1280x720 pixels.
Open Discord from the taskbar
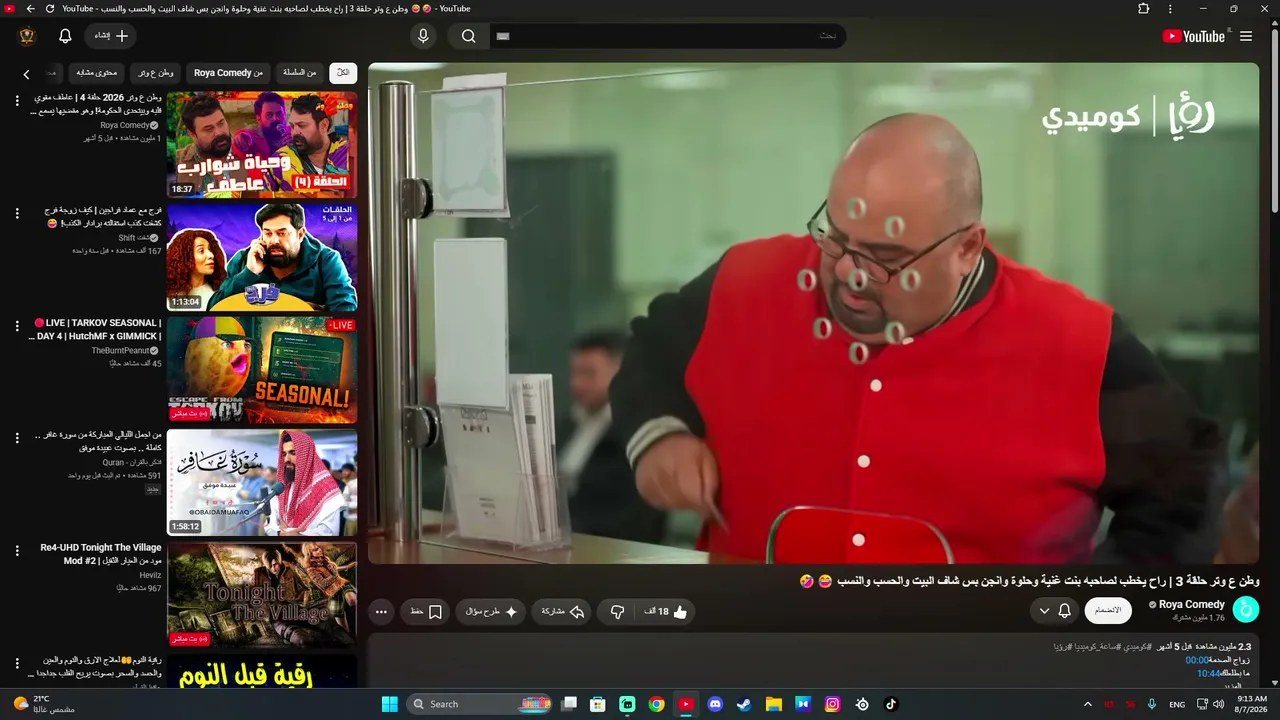[715, 704]
